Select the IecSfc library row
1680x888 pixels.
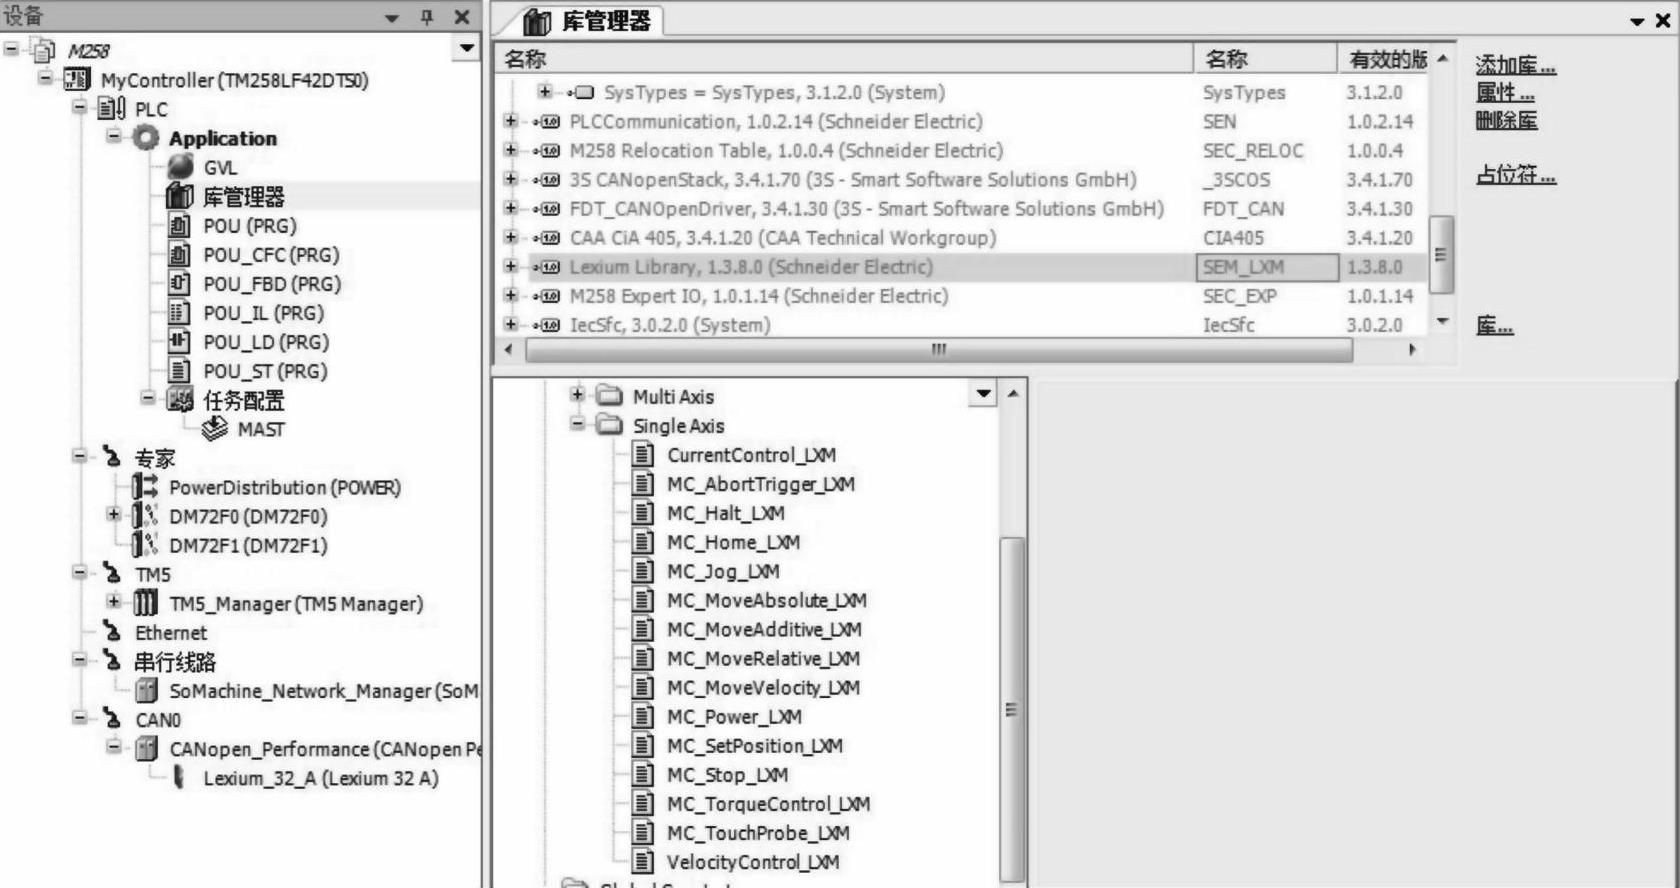[x=964, y=324]
